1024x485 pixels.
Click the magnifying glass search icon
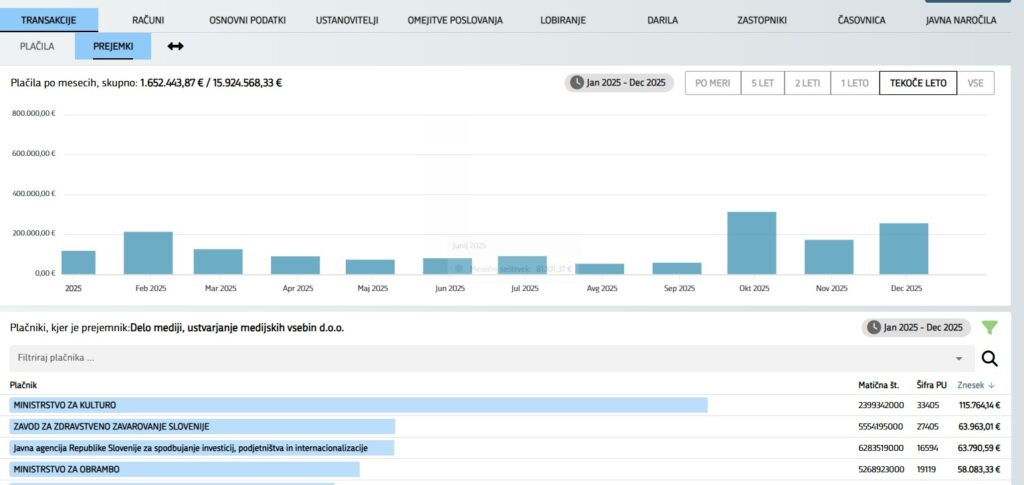990,359
